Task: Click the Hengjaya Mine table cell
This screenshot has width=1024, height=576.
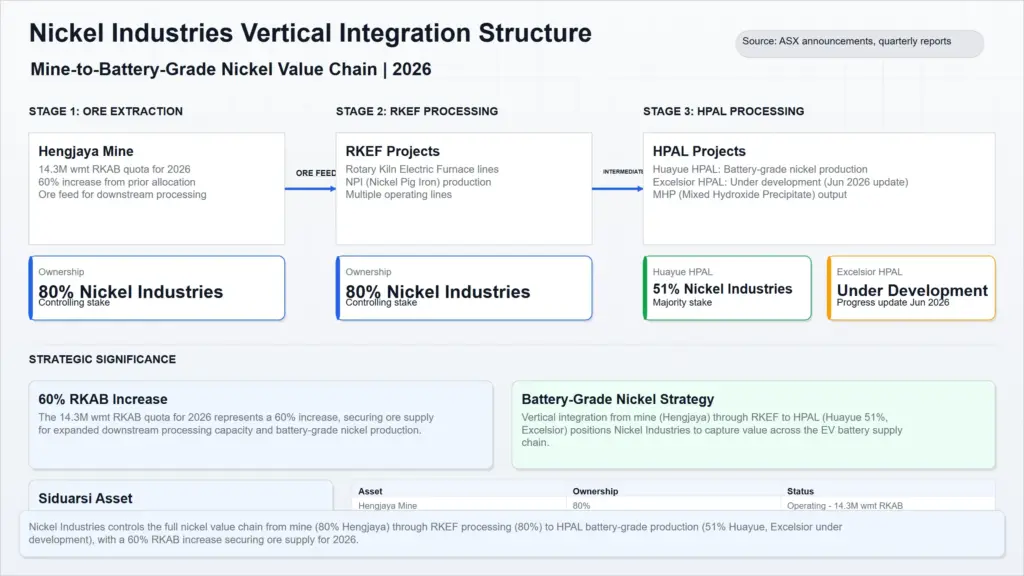Action: (x=387, y=505)
